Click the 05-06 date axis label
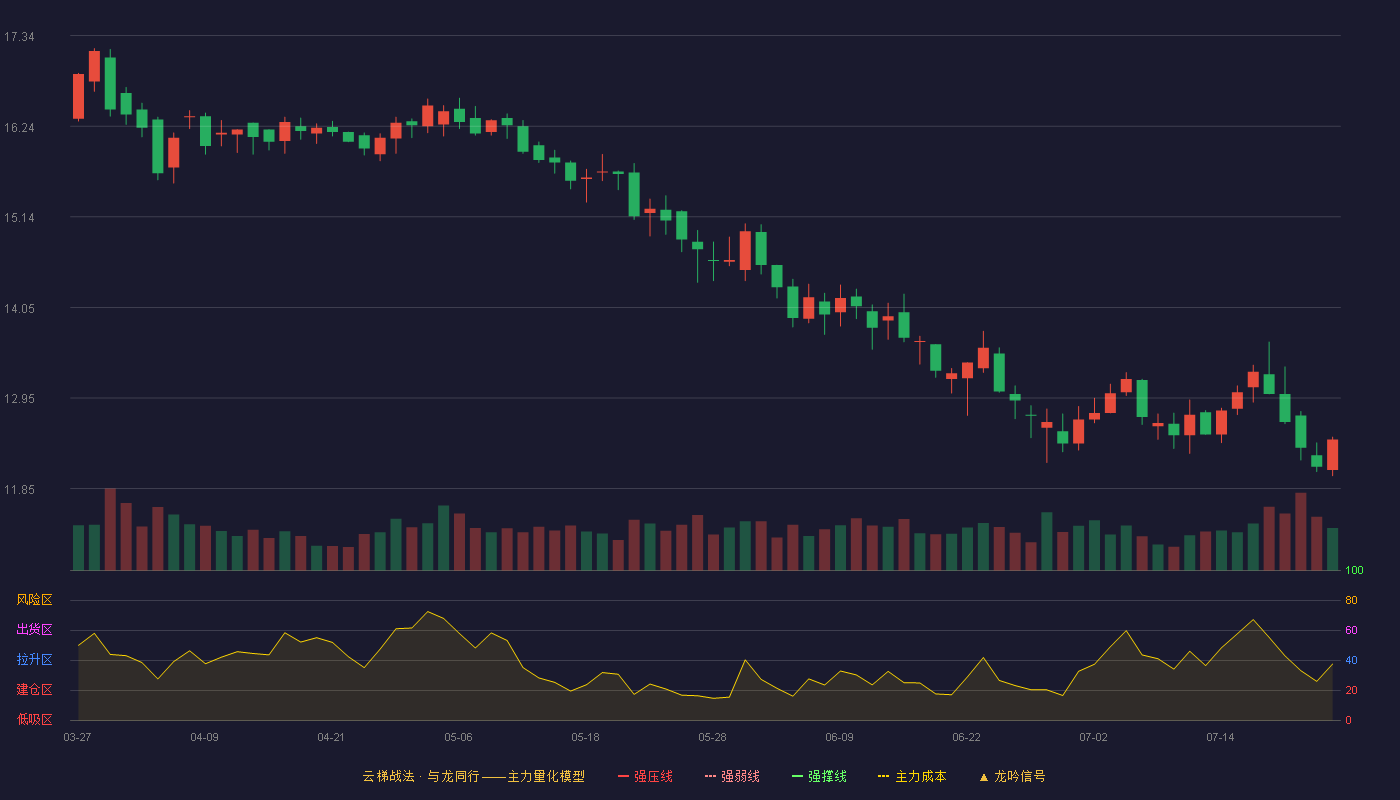 (x=458, y=737)
